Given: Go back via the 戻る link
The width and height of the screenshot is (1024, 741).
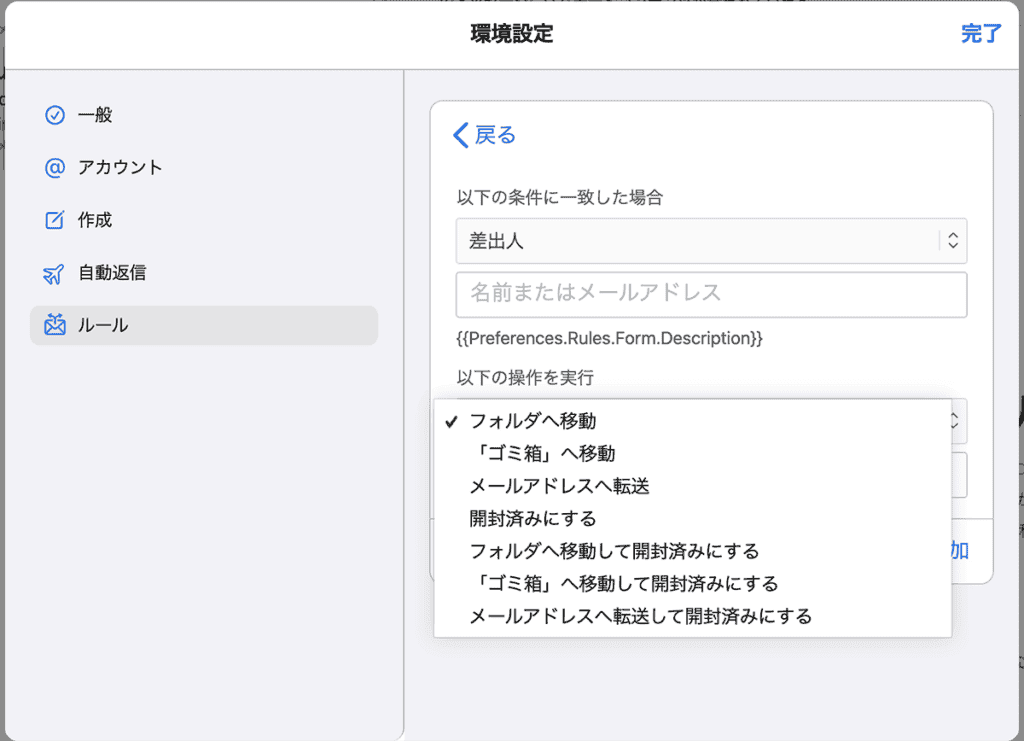Looking at the screenshot, I should pos(495,135).
